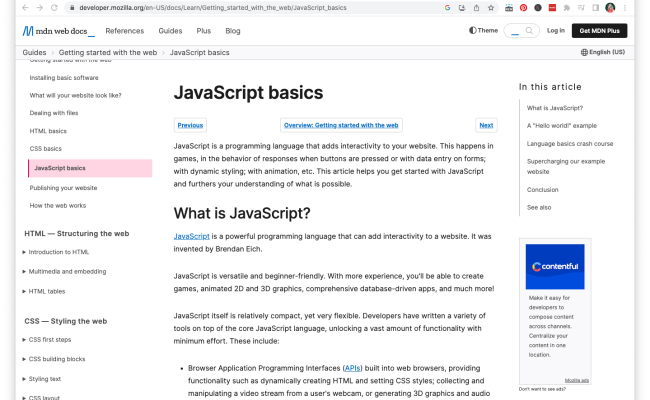Expand CSS building blocks section
Image resolution: width=650 pixels, height=400 pixels.
click(54, 359)
